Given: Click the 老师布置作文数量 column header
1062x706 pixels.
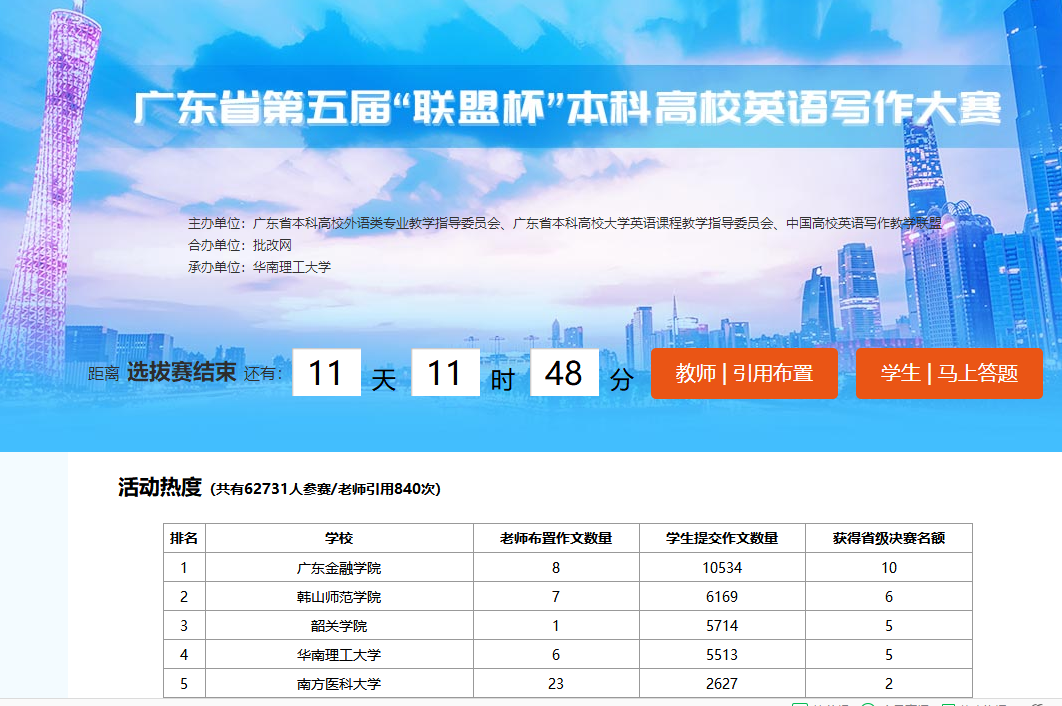Looking at the screenshot, I should point(556,538).
